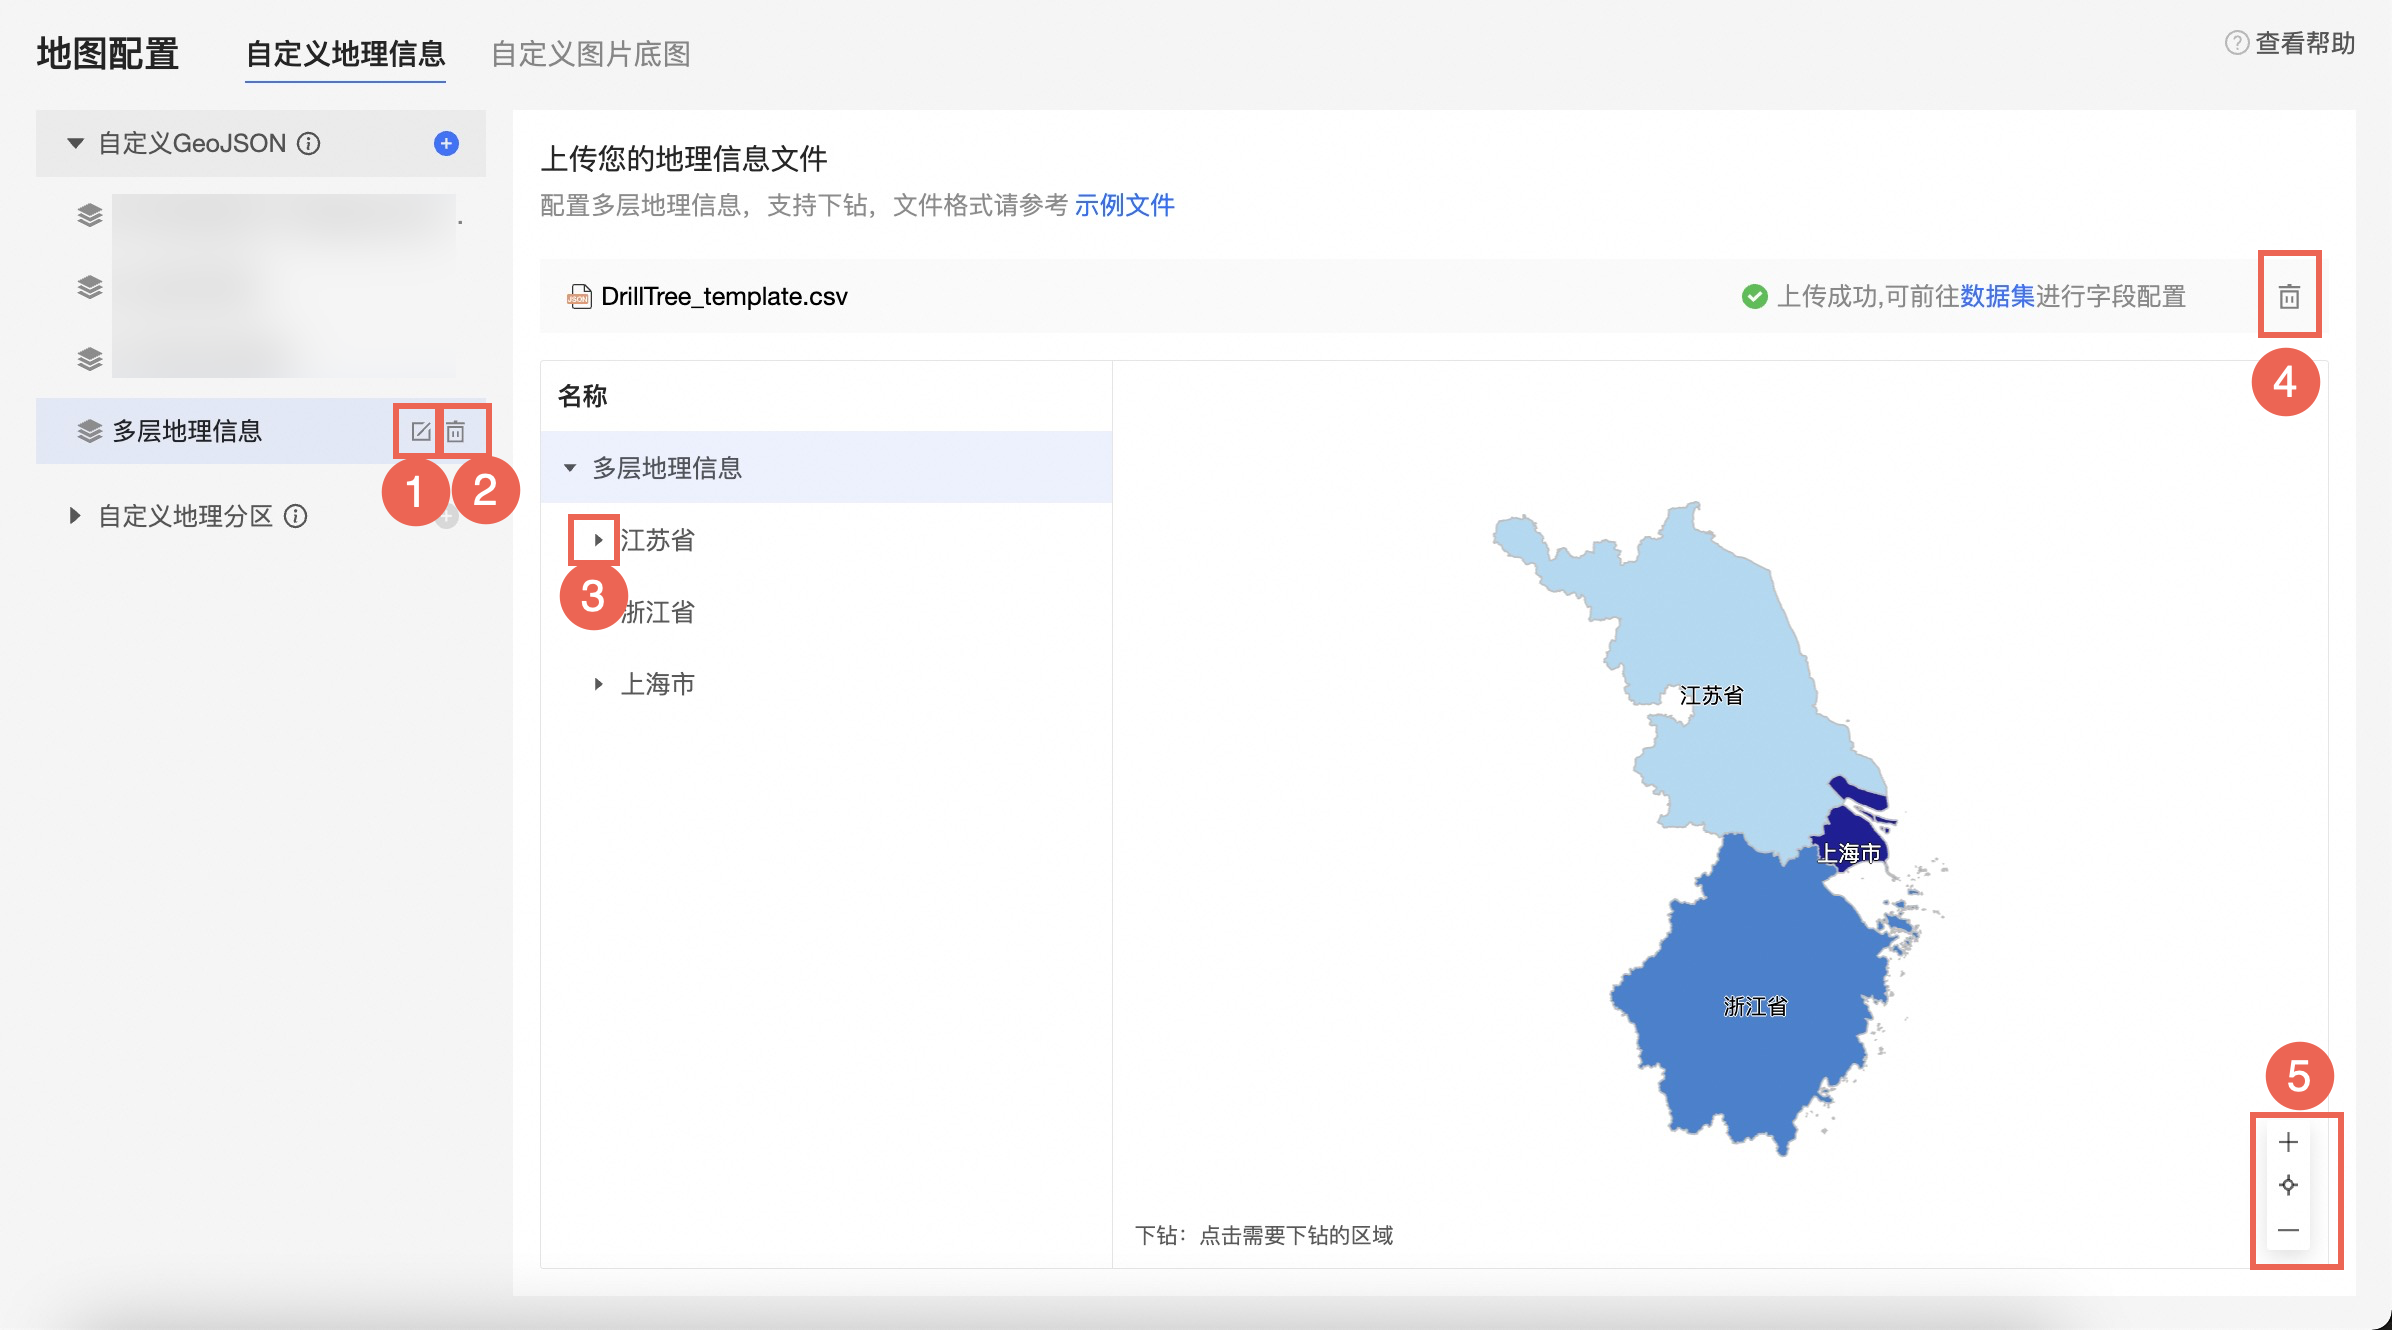Zoom in the map preview

pyautogui.click(x=2288, y=1142)
